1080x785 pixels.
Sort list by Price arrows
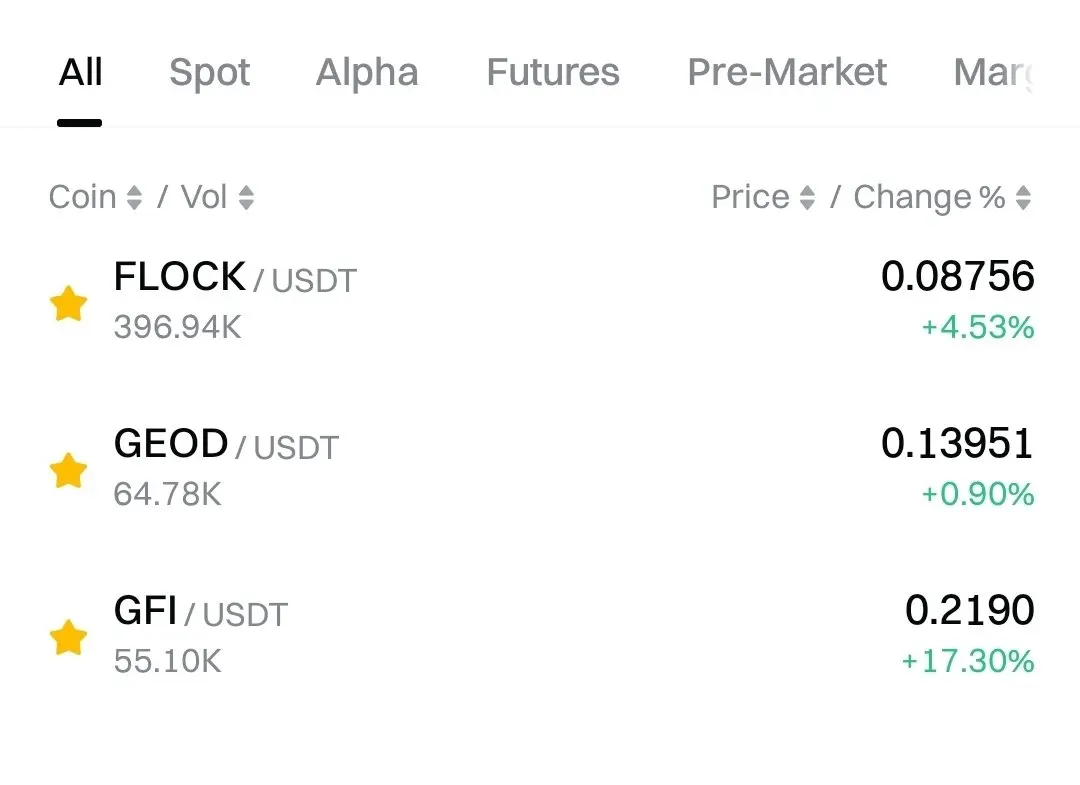pyautogui.click(x=807, y=198)
